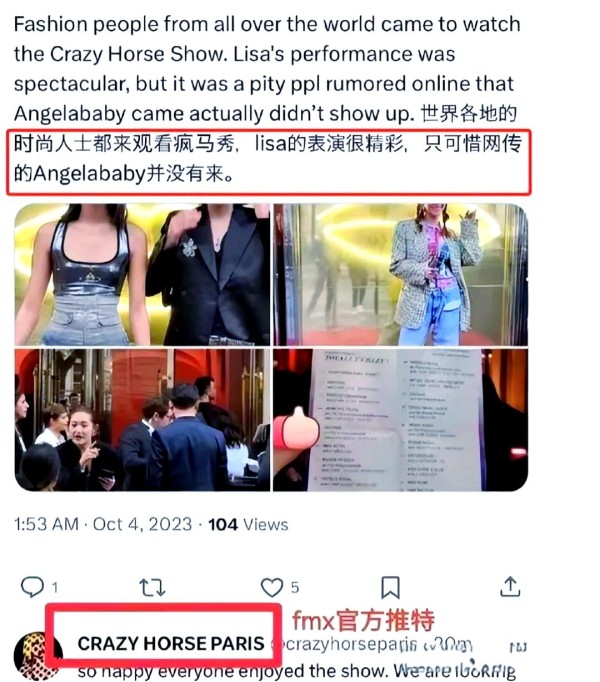Image resolution: width=600 pixels, height=682 pixels.
Task: Open Crazy Horse Paris profile avatar
Action: (x=36, y=656)
